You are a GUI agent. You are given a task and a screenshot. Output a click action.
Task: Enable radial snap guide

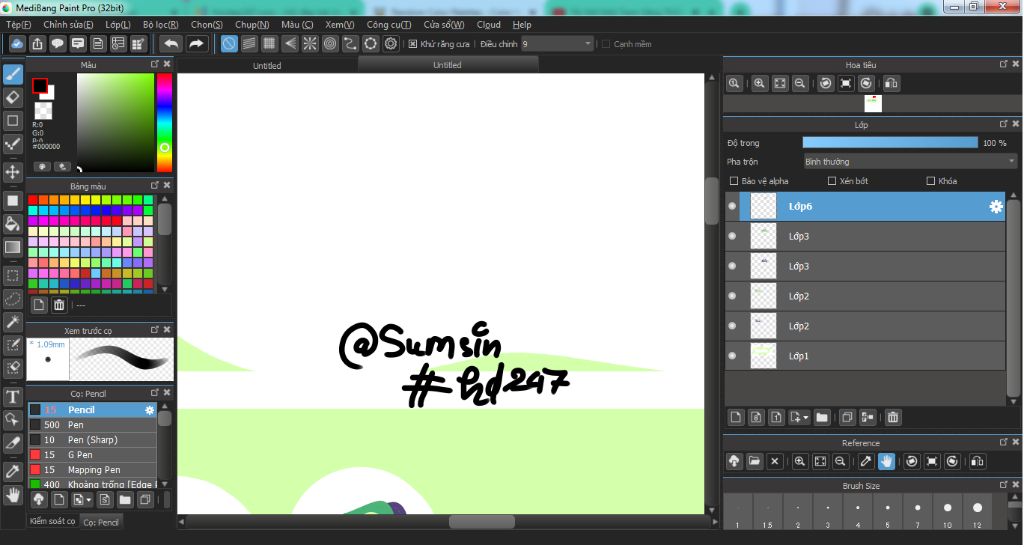click(x=310, y=44)
